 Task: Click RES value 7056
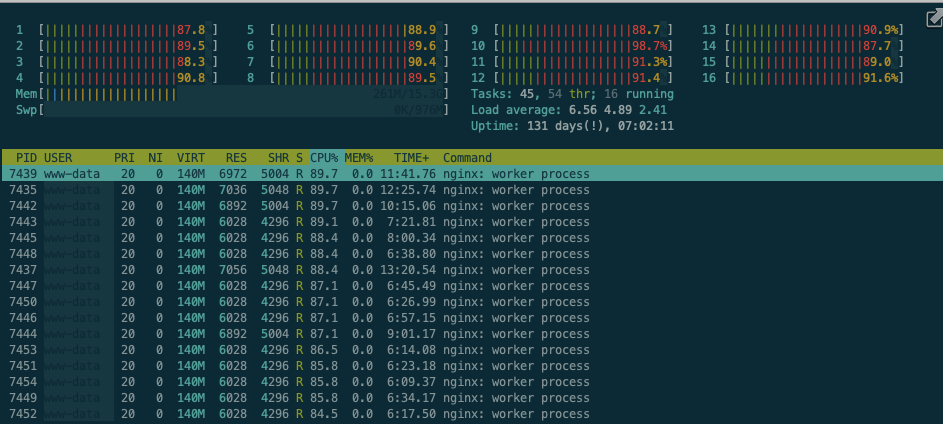point(233,270)
